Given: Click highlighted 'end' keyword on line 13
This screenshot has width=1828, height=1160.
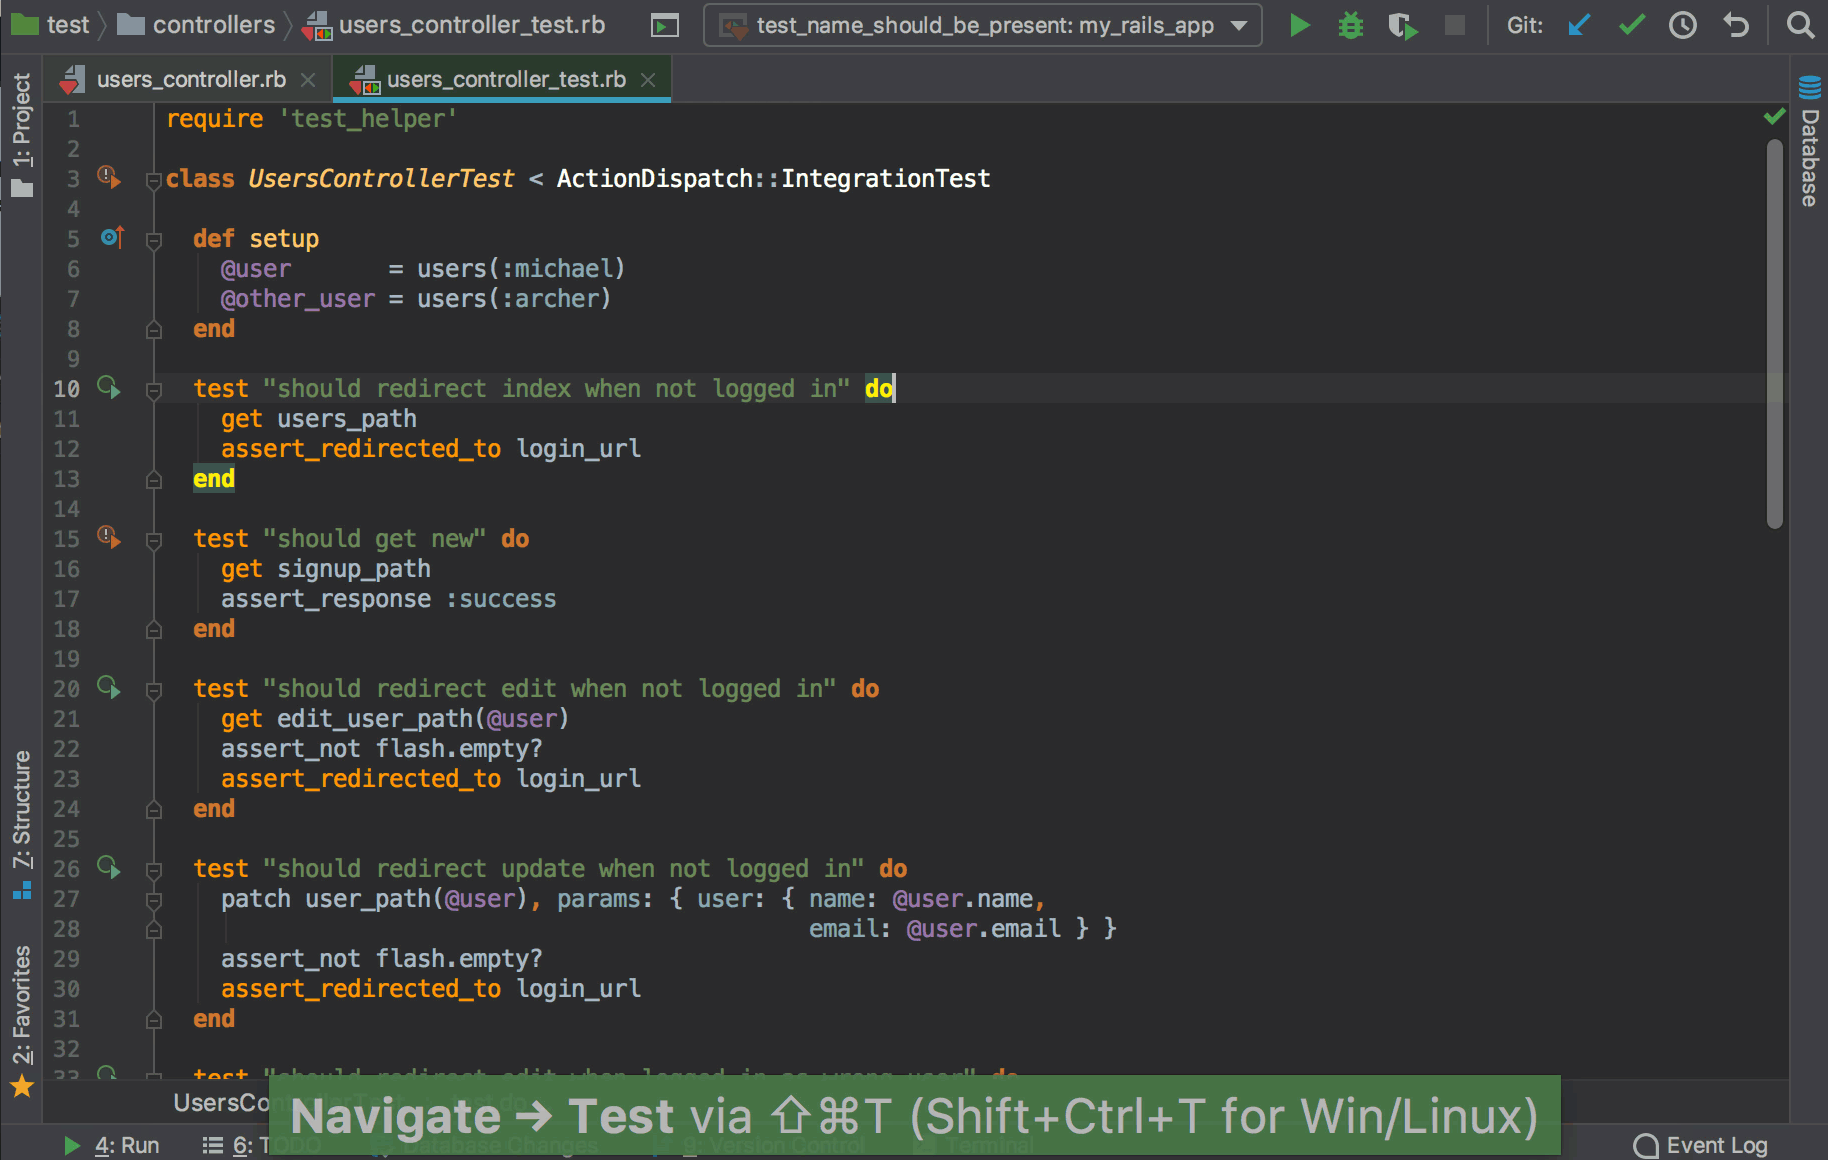Looking at the screenshot, I should [214, 479].
